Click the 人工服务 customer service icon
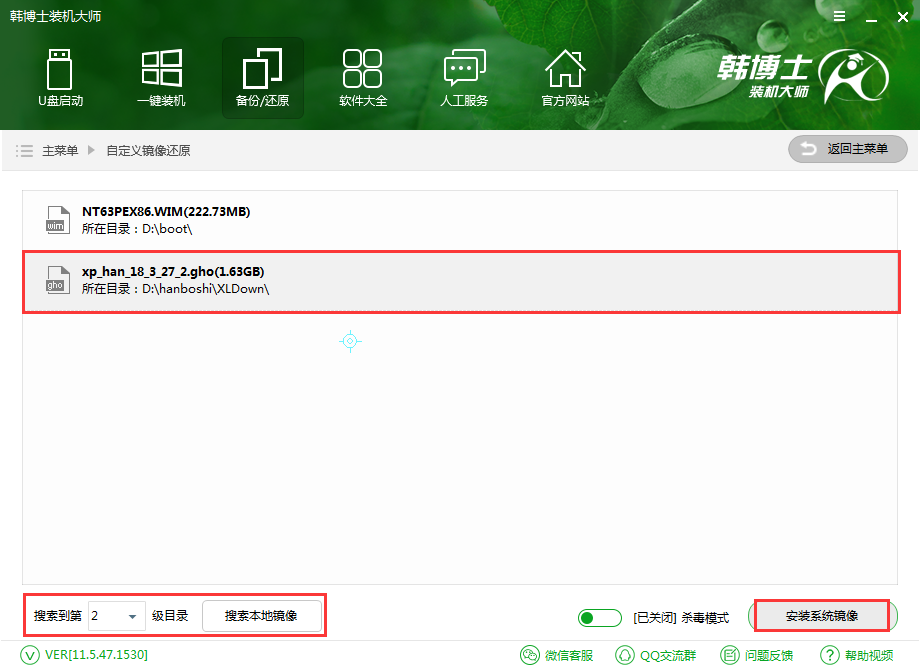This screenshot has width=920, height=670. click(464, 77)
